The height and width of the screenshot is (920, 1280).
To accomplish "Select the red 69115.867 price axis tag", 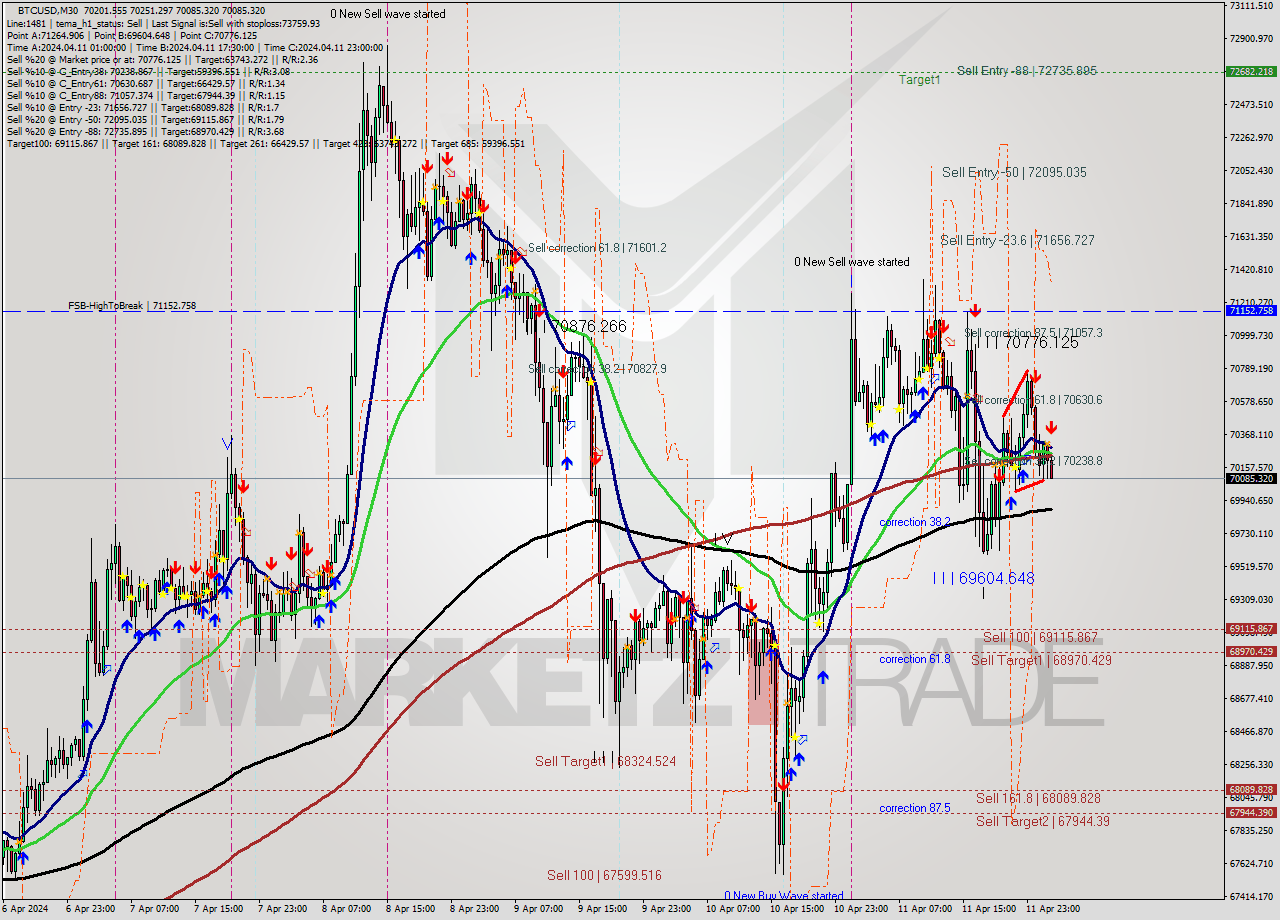I will pos(1250,629).
